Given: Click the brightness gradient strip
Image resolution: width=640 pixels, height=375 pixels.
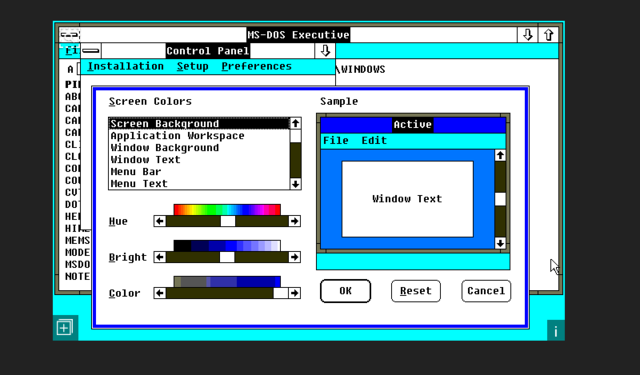Looking at the screenshot, I should [x=227, y=246].
